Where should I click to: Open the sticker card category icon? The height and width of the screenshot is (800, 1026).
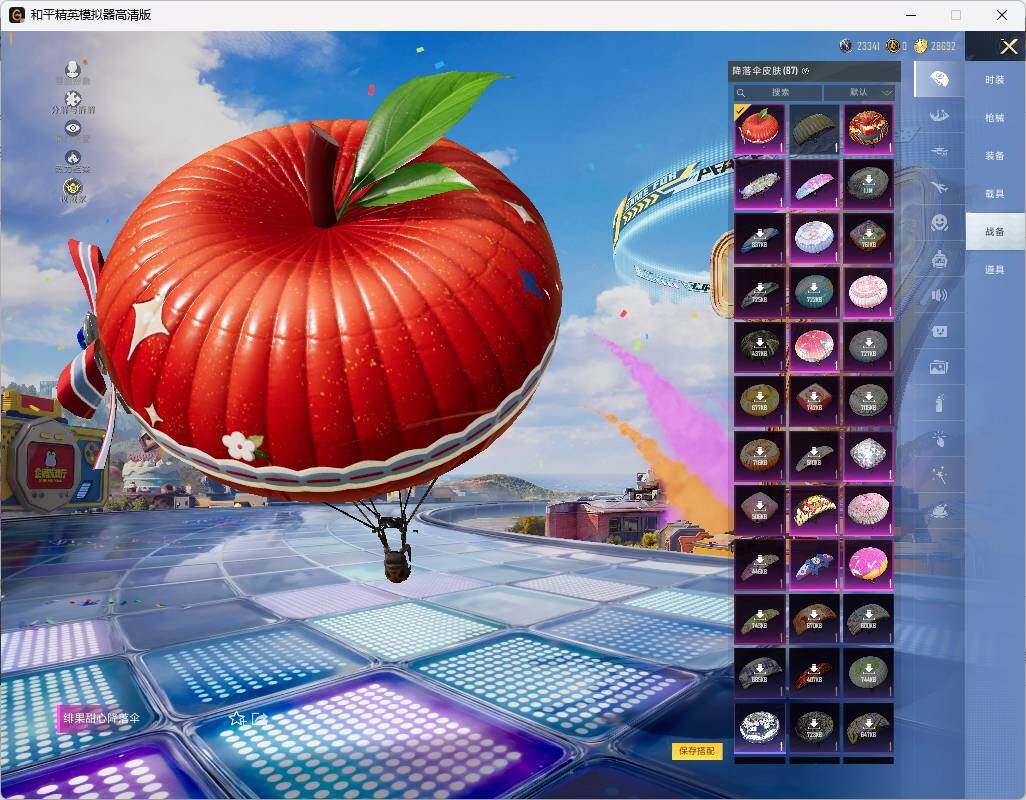coord(939,331)
